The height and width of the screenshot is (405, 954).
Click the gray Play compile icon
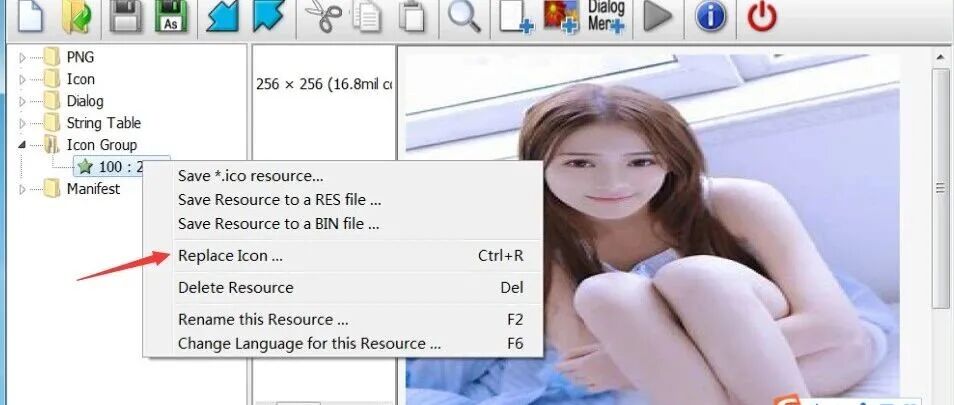click(658, 16)
